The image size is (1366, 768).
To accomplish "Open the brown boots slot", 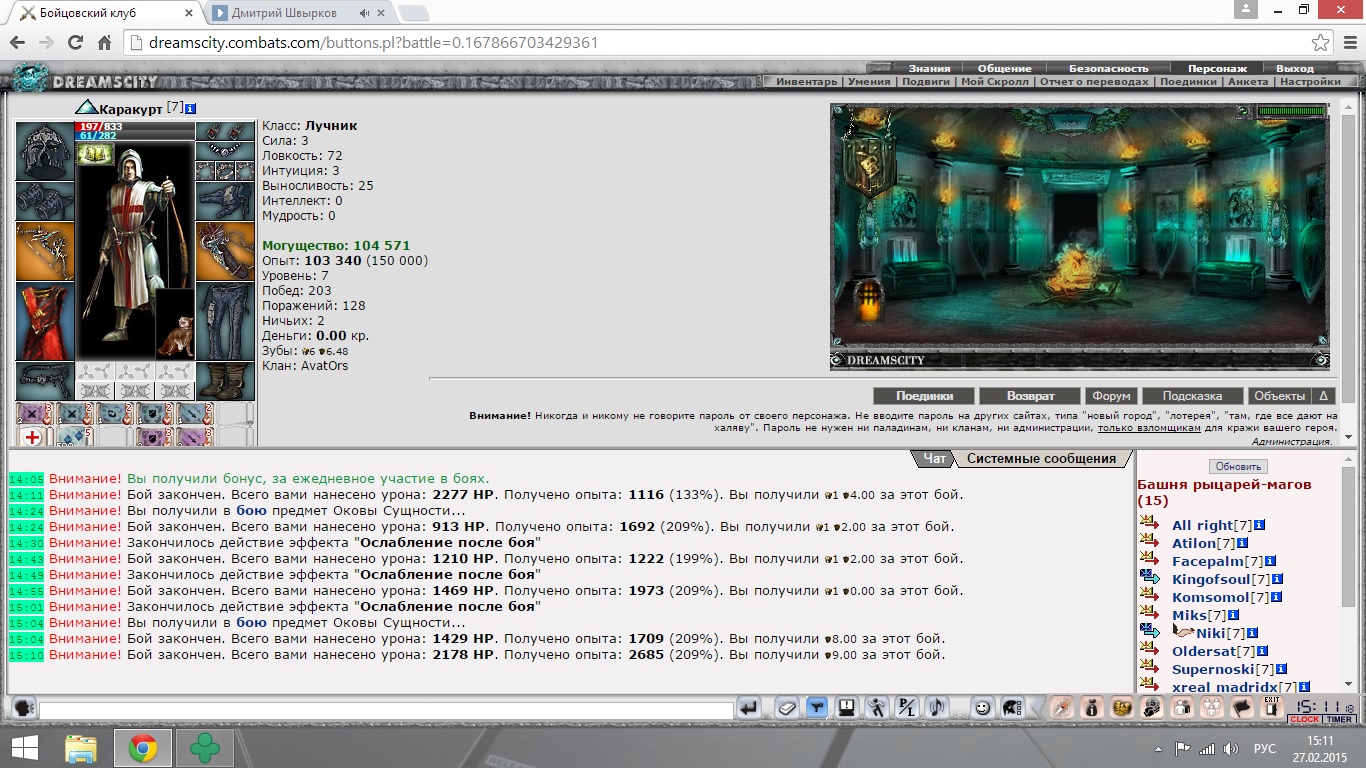I will tap(224, 381).
